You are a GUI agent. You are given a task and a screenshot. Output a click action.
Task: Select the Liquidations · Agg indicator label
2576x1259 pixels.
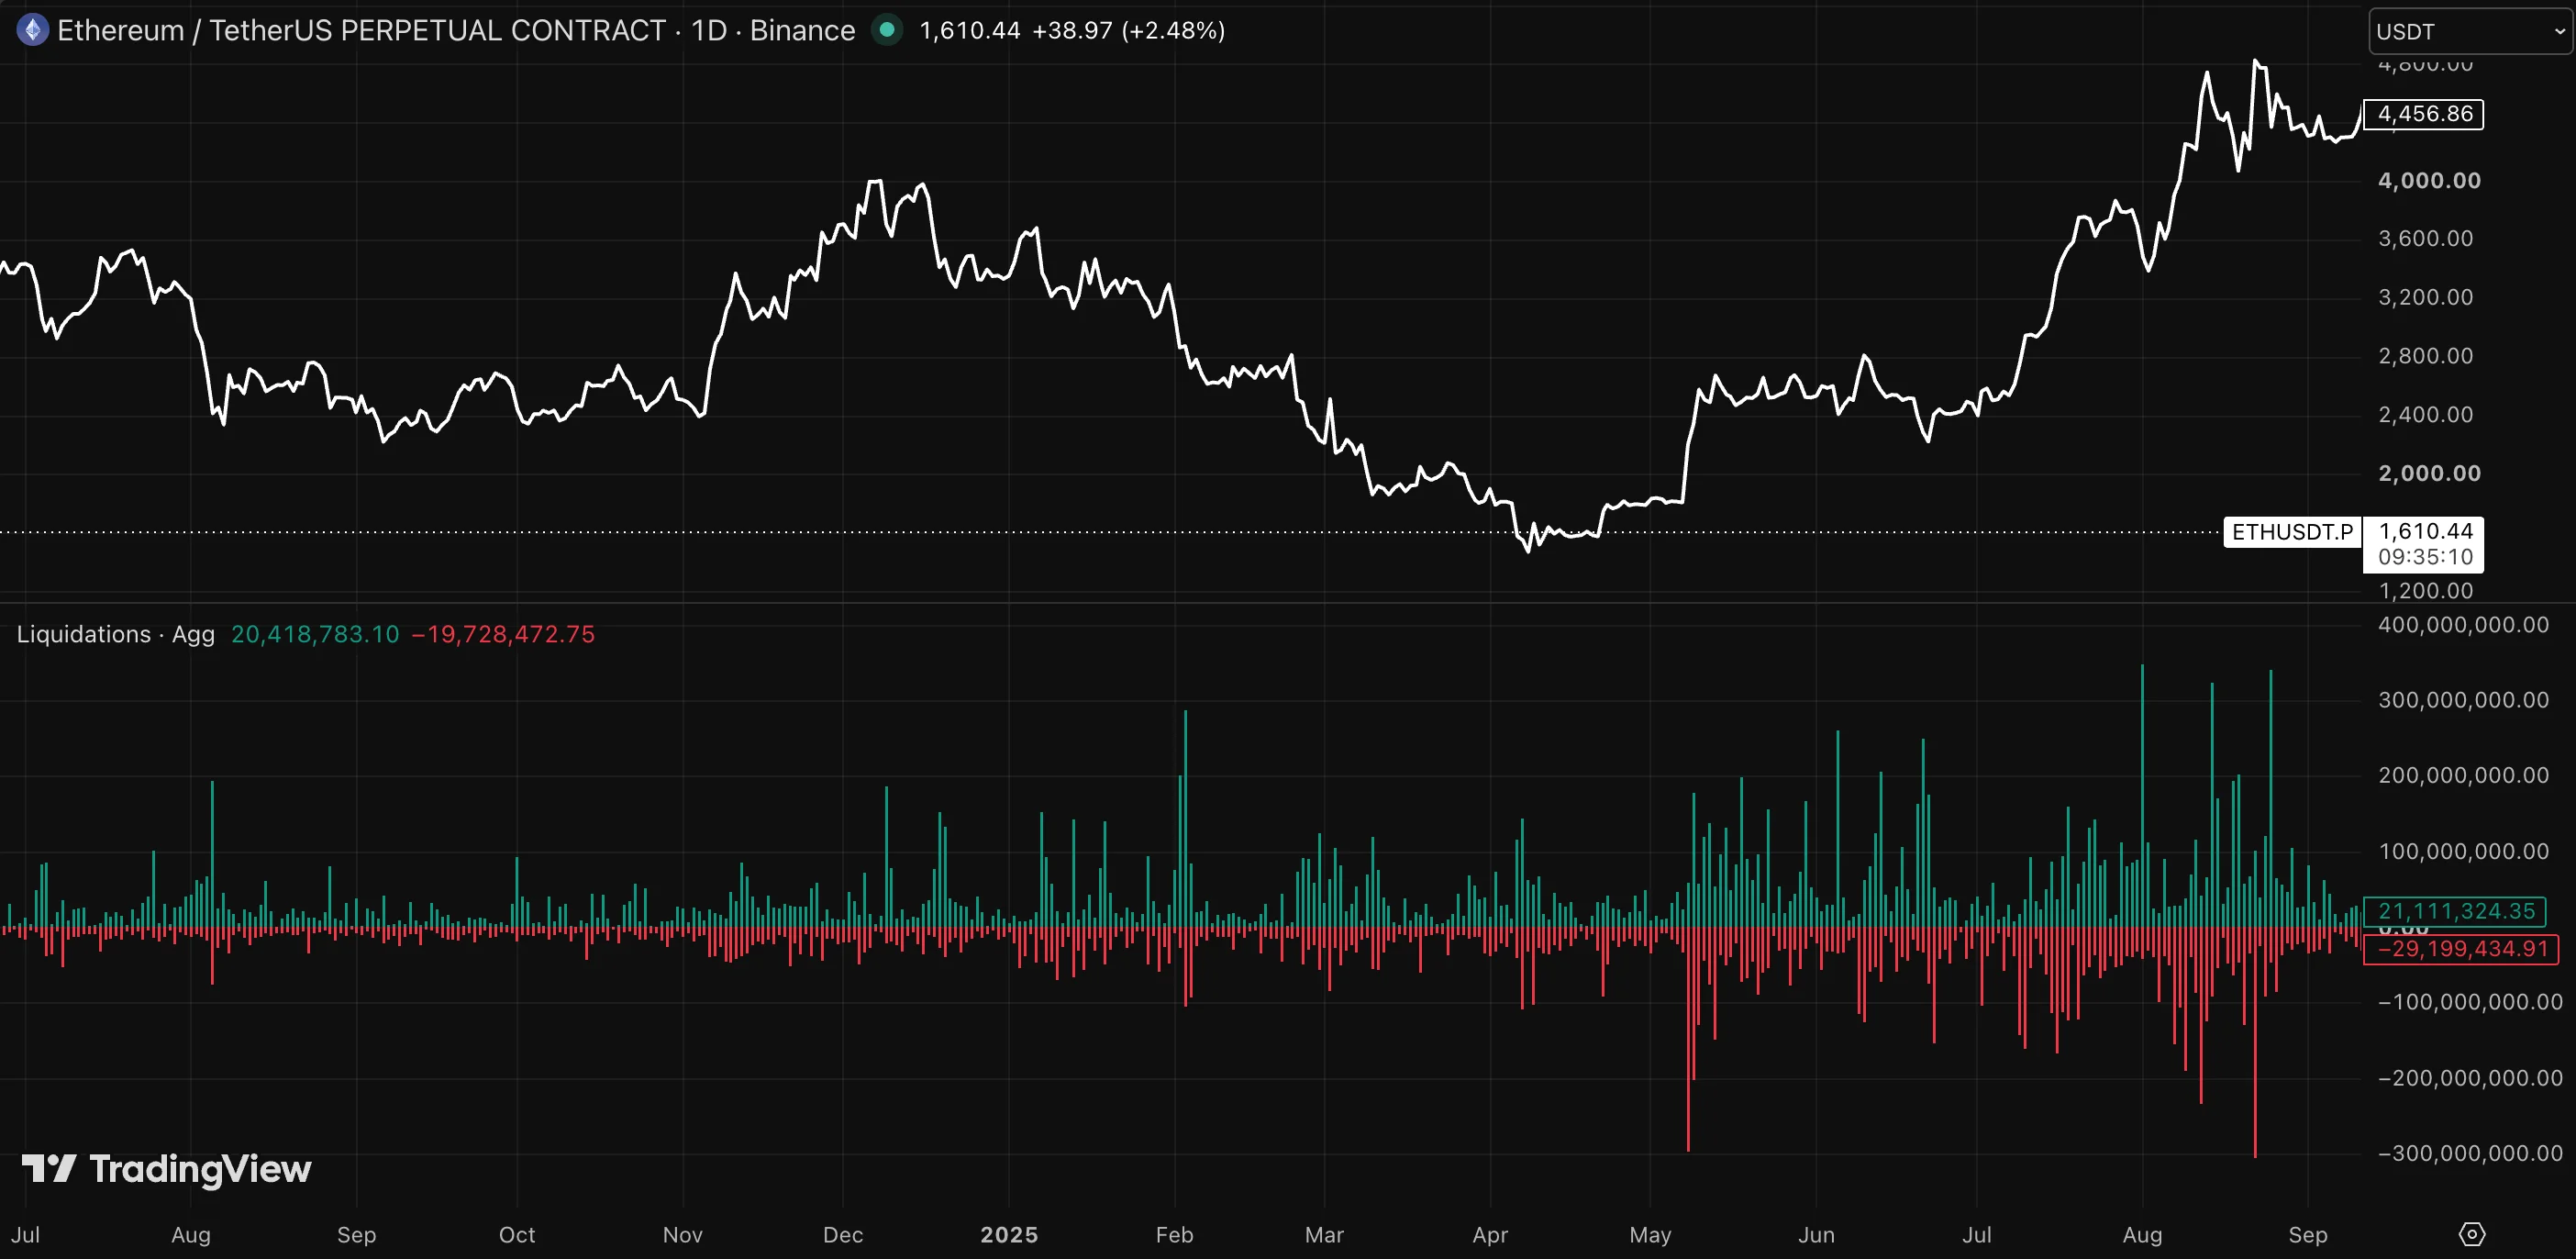point(116,634)
